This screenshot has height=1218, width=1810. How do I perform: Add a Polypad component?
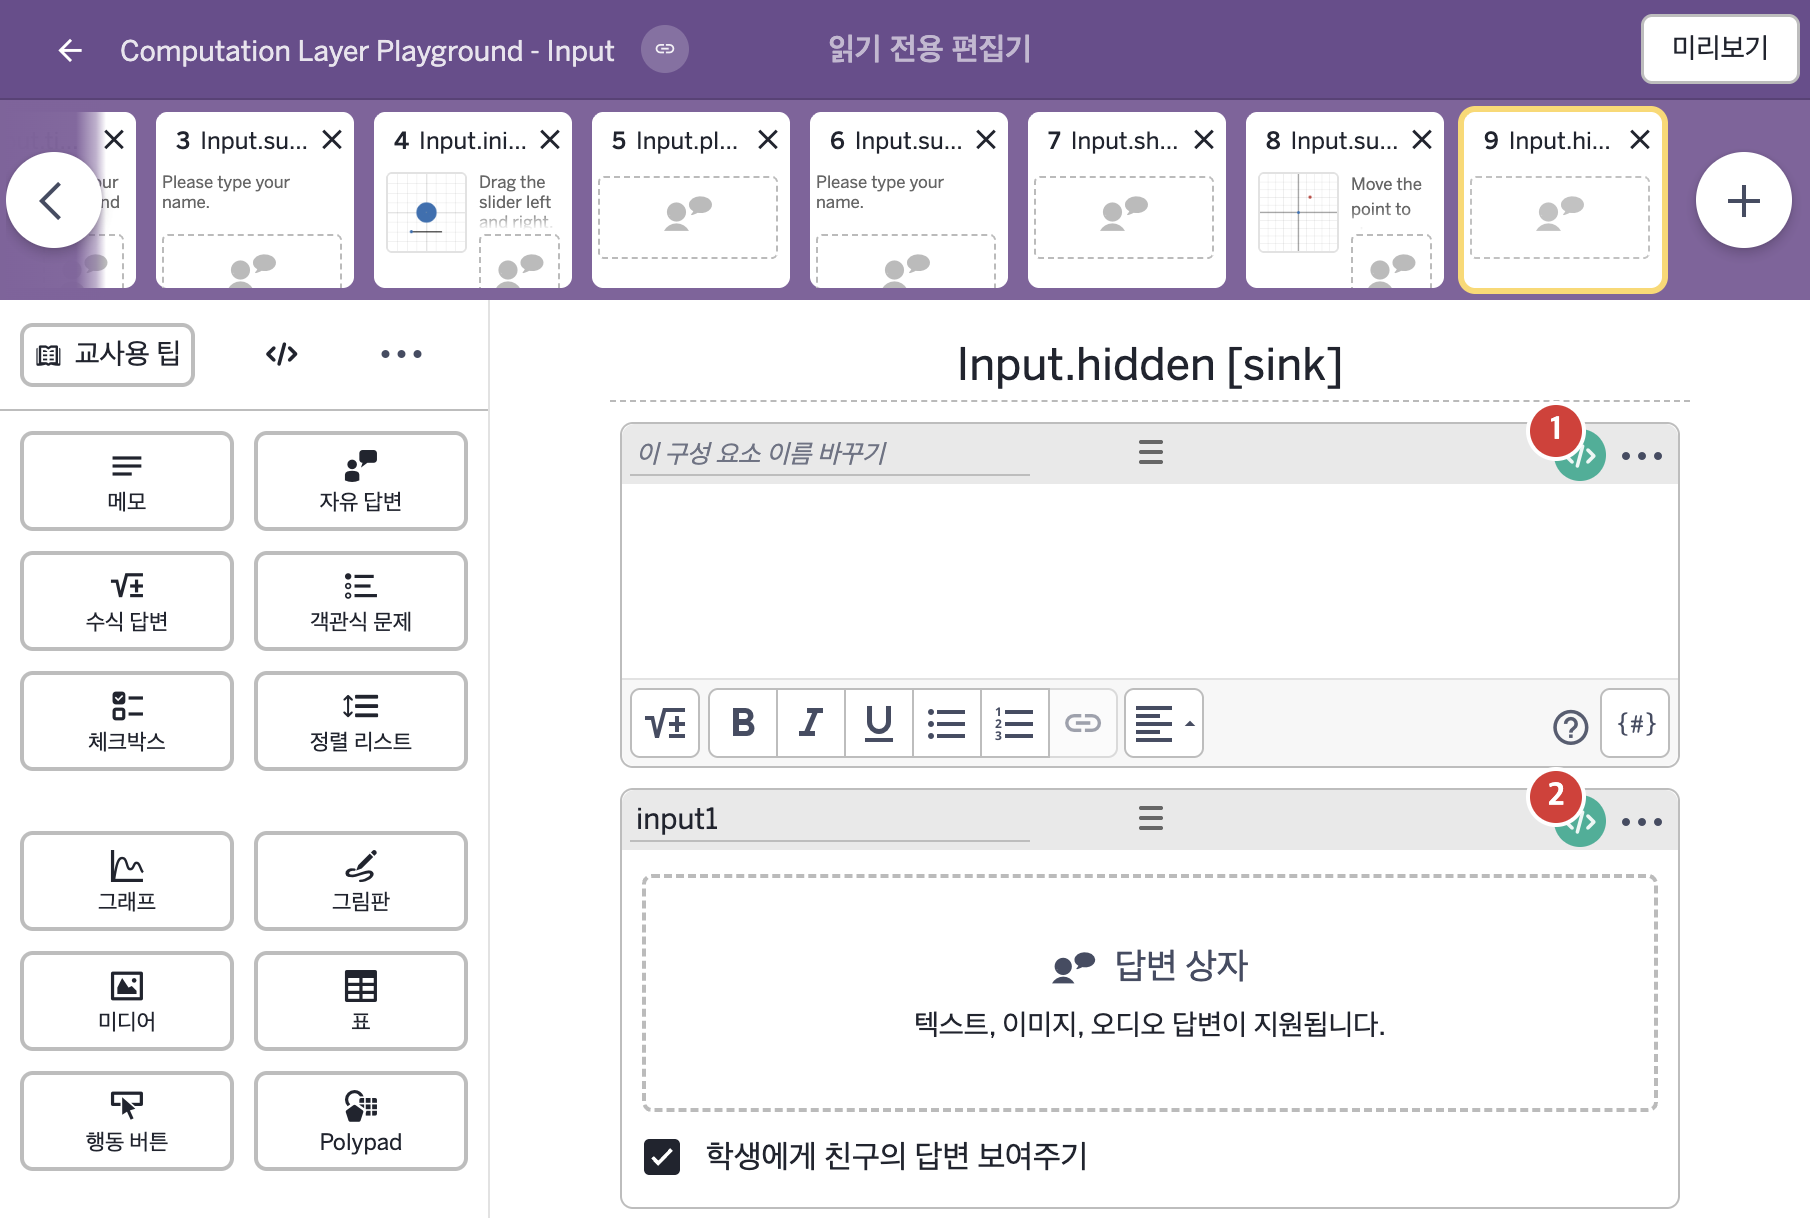coord(361,1121)
